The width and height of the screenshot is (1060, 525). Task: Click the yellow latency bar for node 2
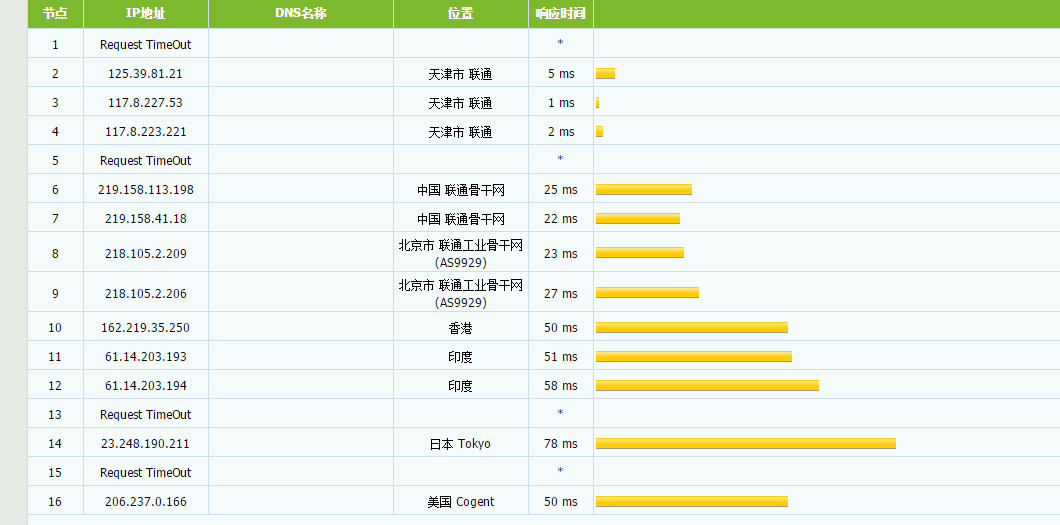click(605, 74)
